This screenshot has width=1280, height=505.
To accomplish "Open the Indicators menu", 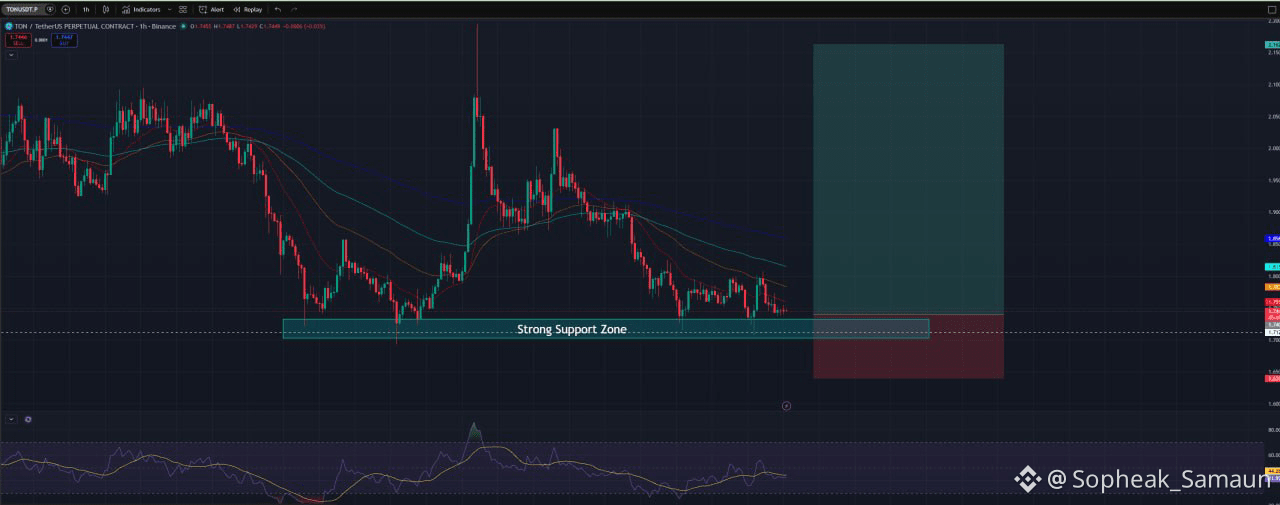I will coord(141,10).
